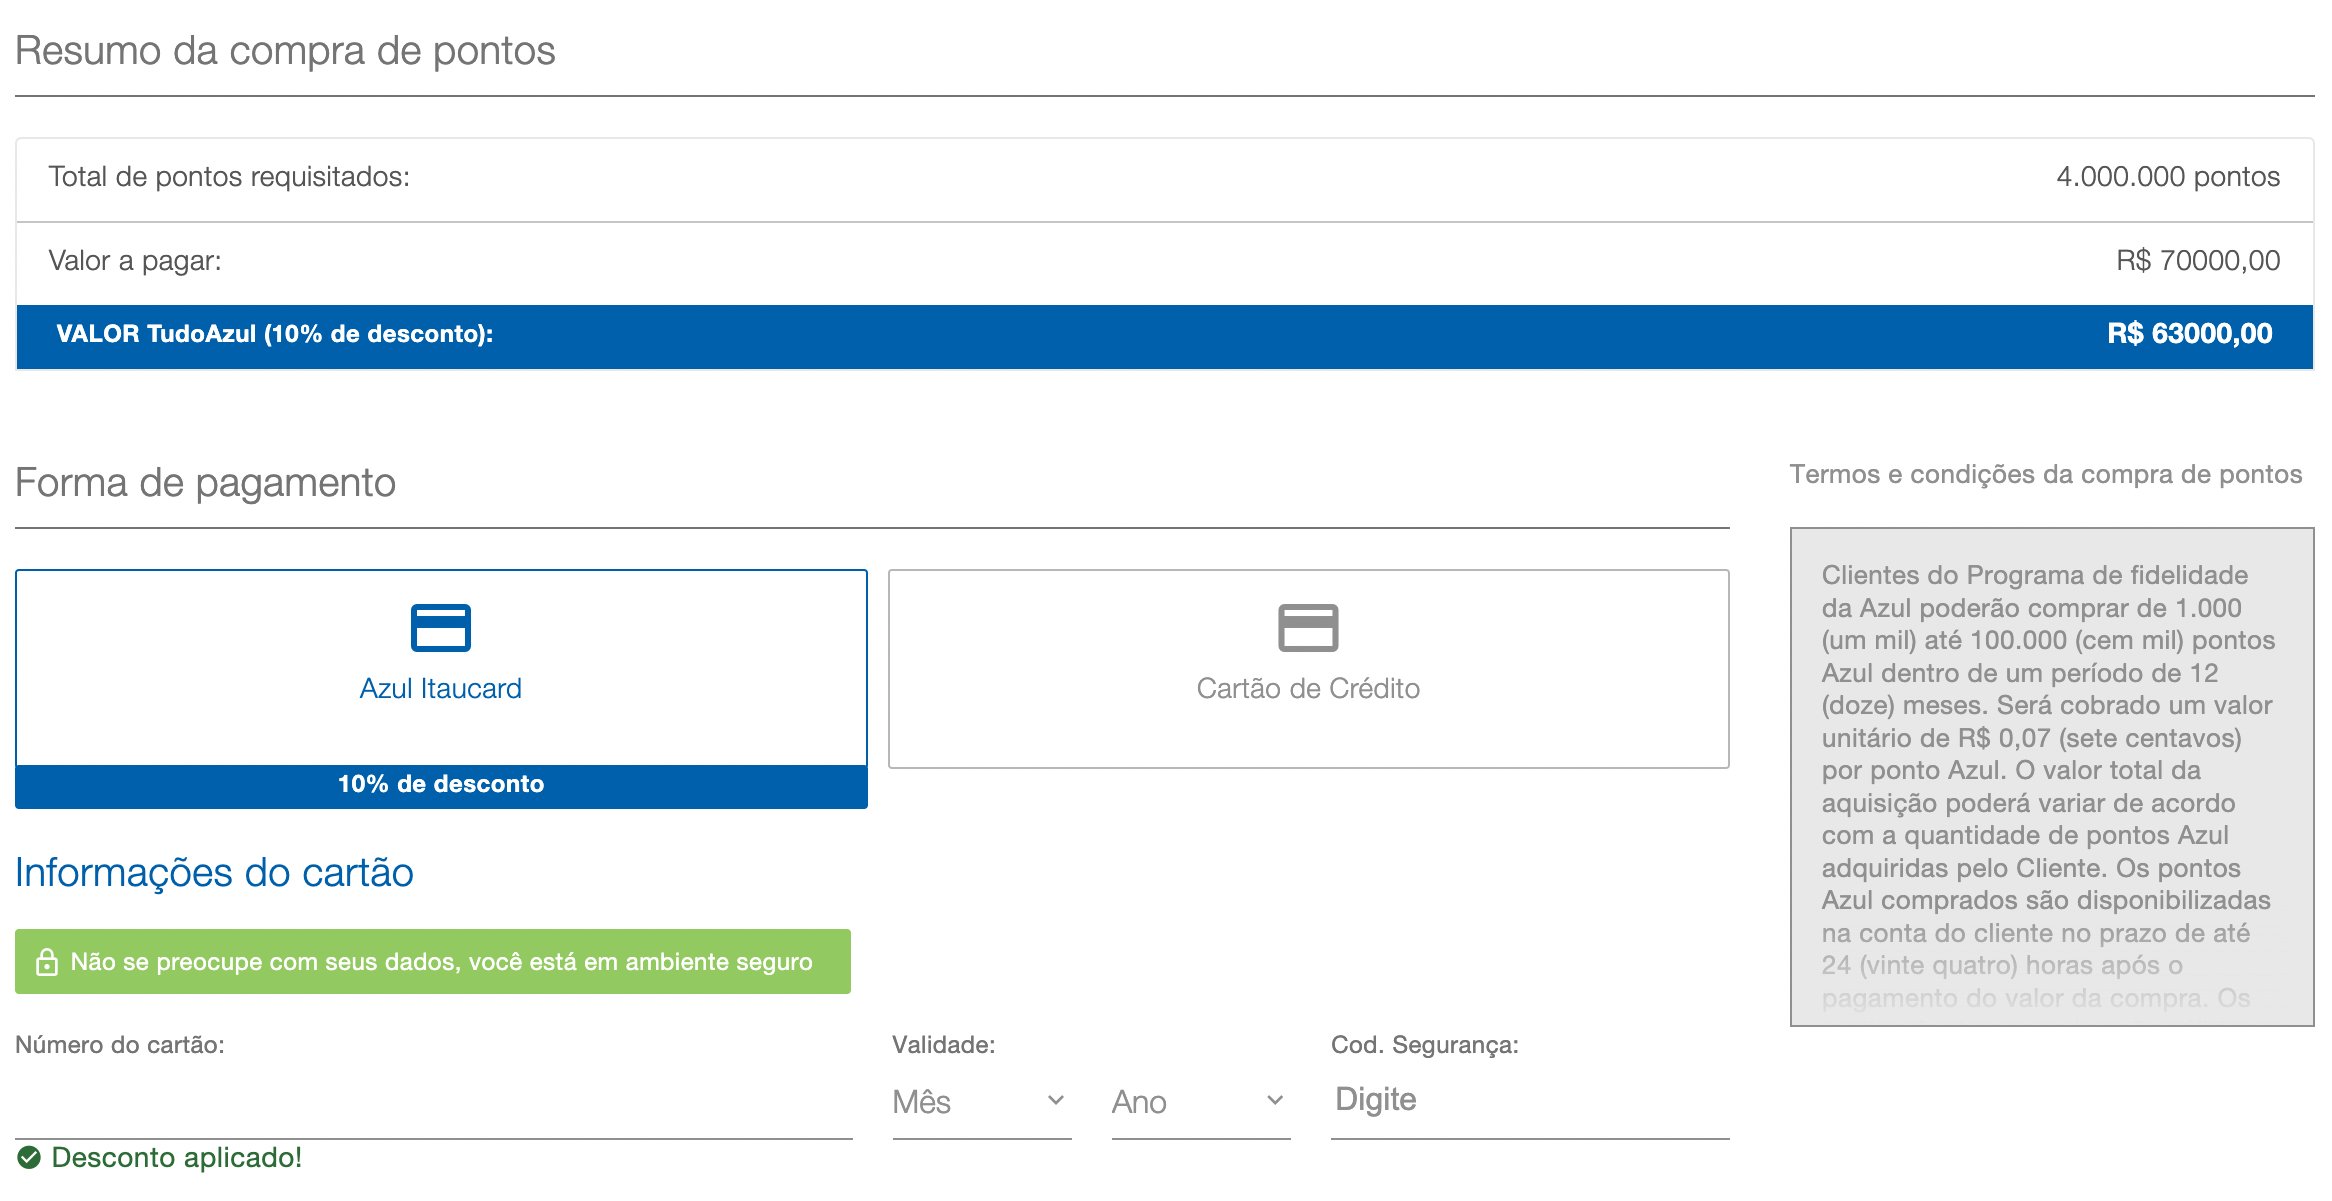Click the 'Valor a pagar:' label
Screen dimensions: 2332x1201
tap(135, 261)
